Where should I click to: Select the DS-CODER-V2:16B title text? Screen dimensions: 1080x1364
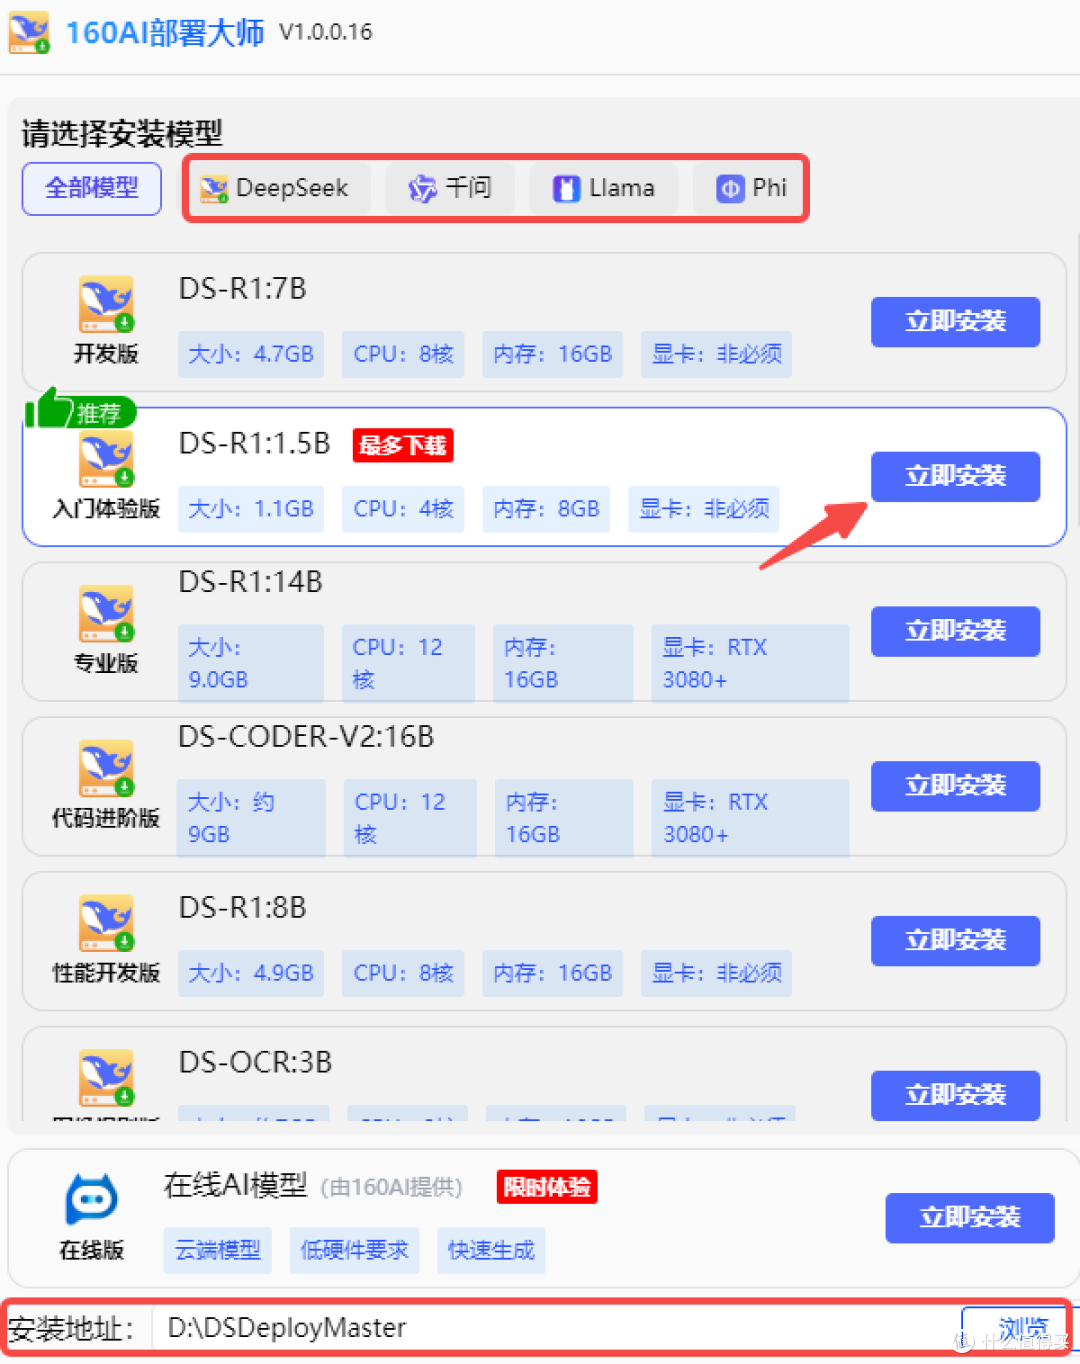click(306, 737)
